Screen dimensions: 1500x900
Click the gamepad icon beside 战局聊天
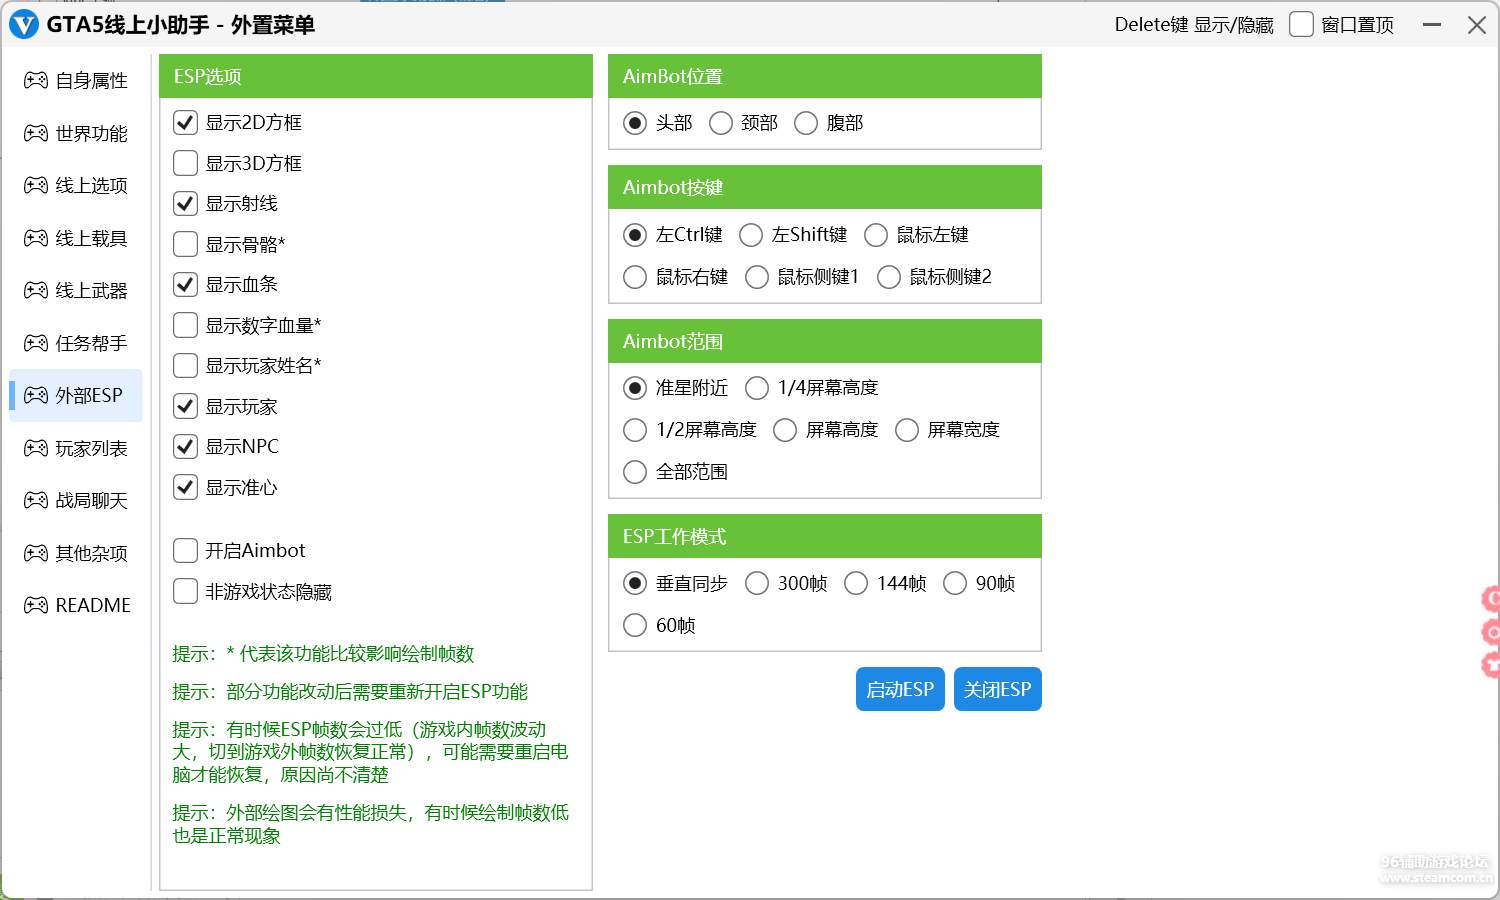[x=36, y=500]
